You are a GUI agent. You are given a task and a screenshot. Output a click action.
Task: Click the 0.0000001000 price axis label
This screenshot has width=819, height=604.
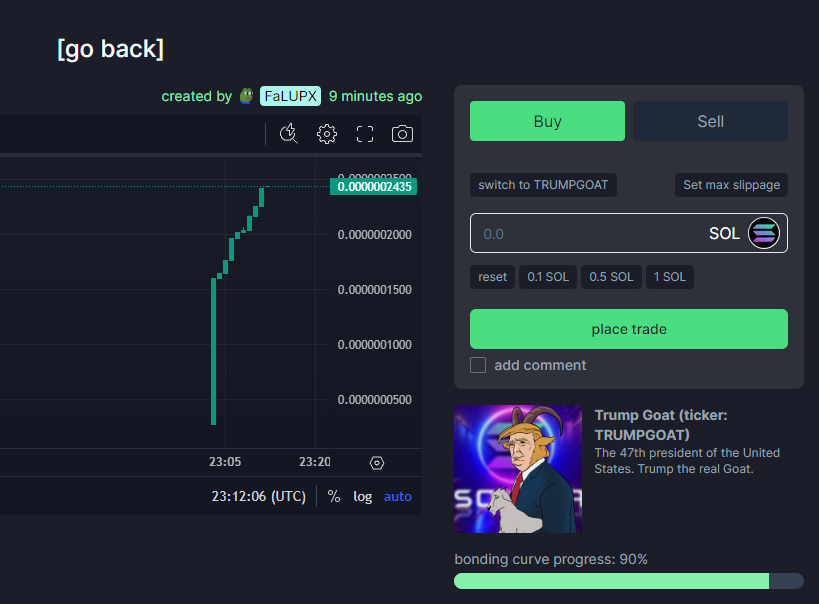[375, 344]
